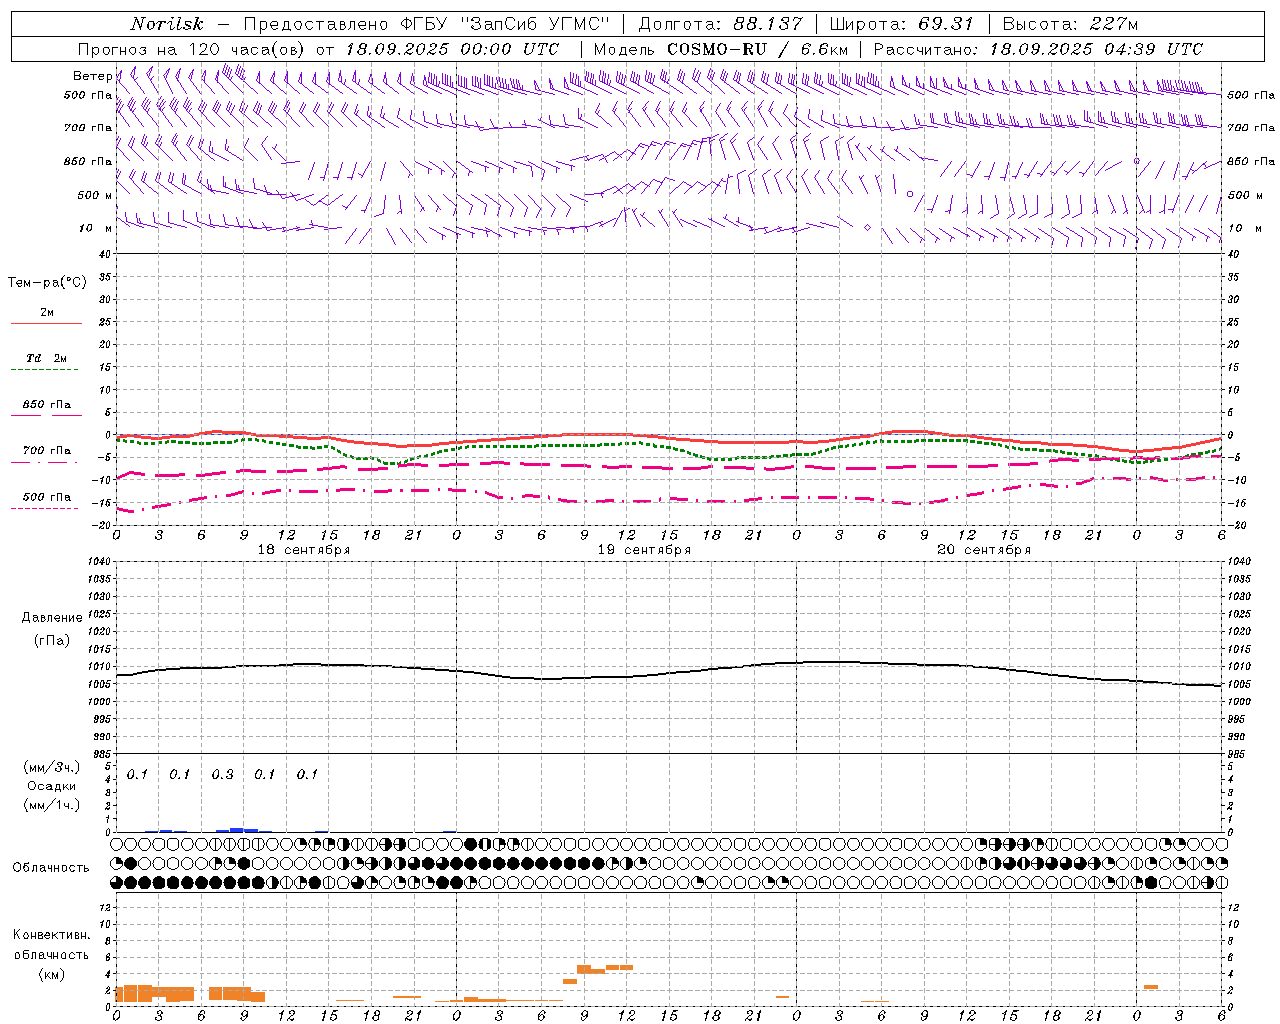
Task: Click the Осадки precipitation label
Action: (x=52, y=786)
